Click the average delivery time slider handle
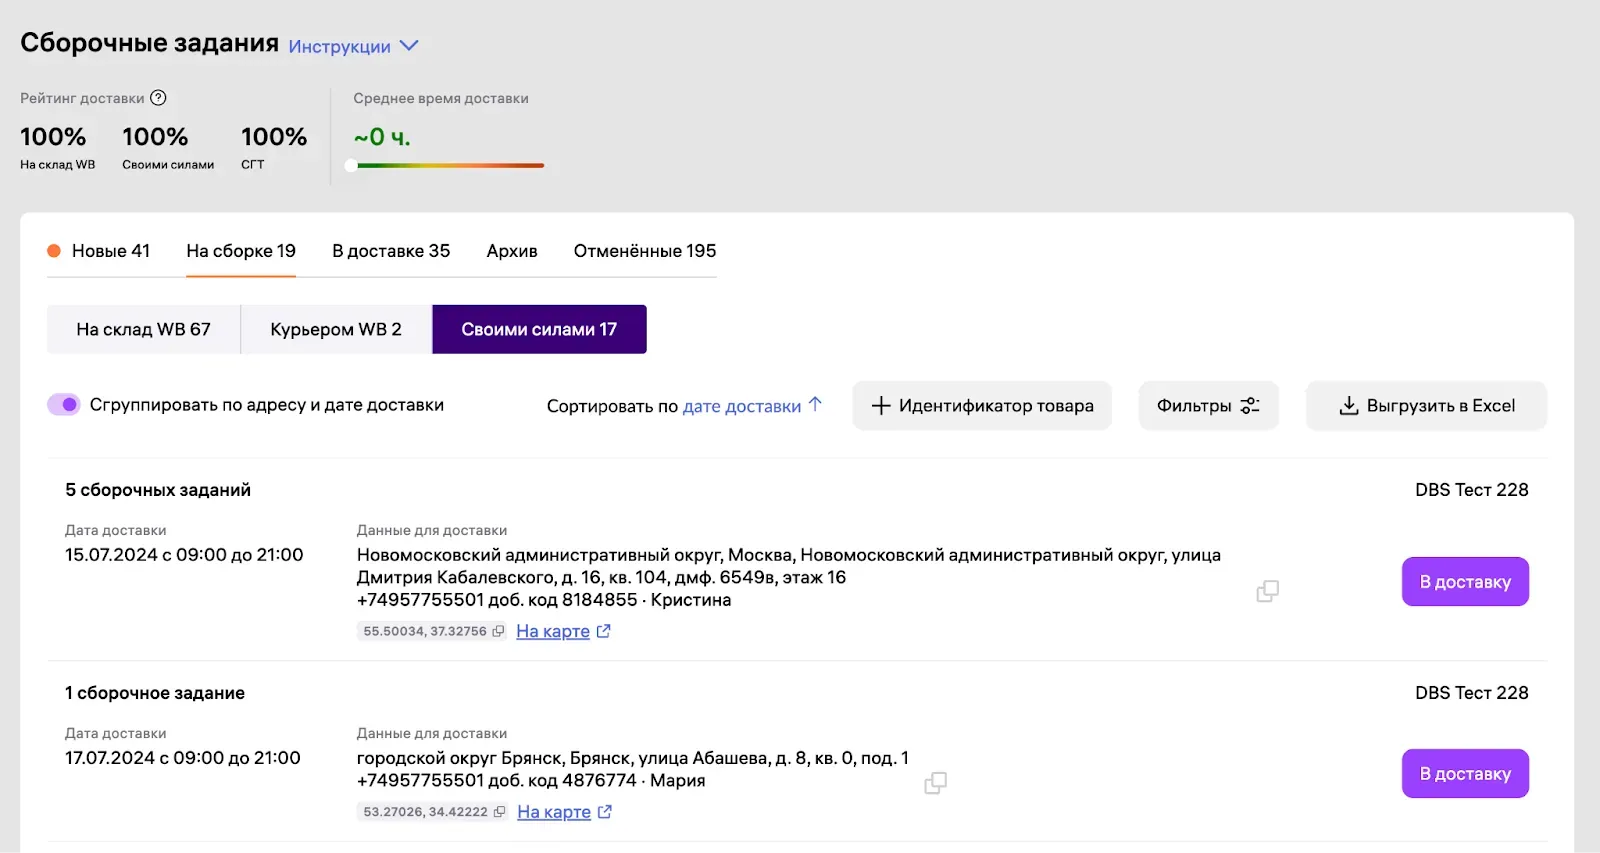 click(351, 165)
